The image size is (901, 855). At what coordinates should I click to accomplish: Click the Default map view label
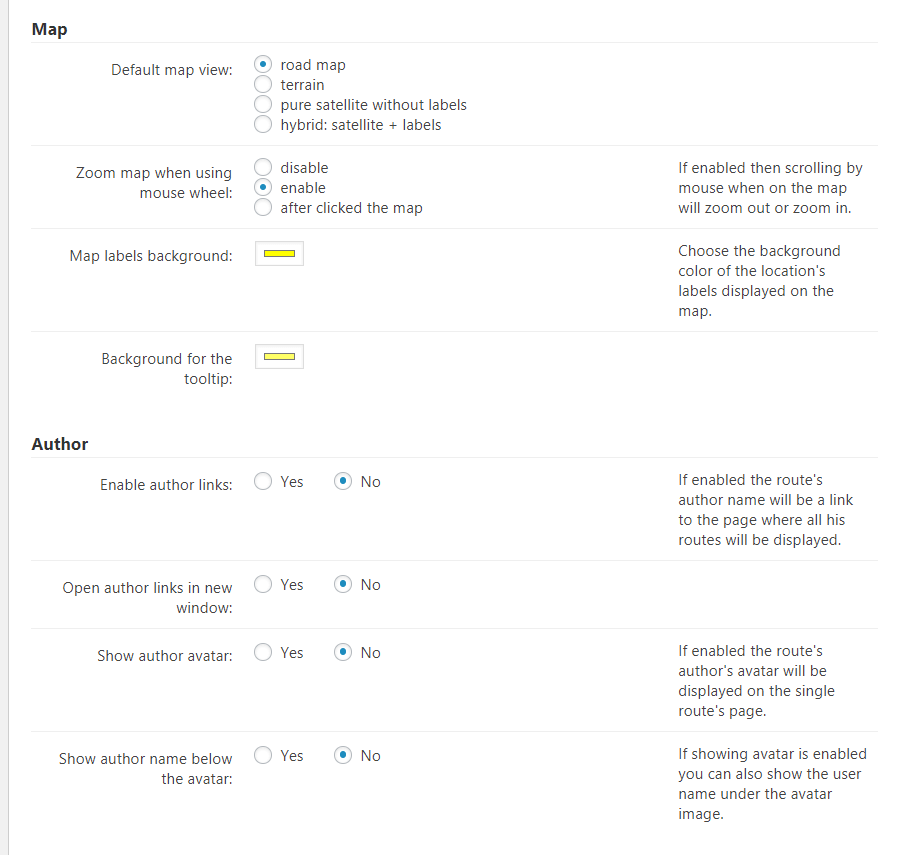(171, 70)
